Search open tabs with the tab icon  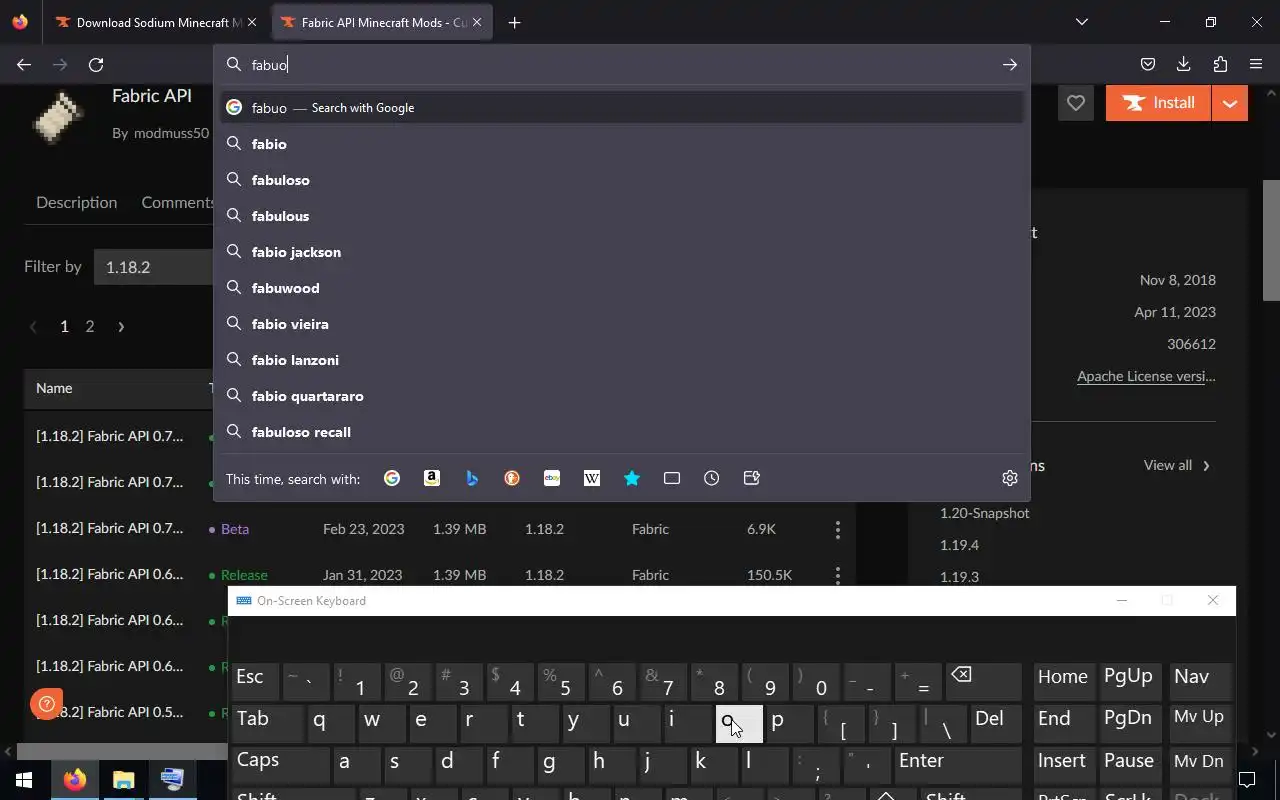point(672,478)
